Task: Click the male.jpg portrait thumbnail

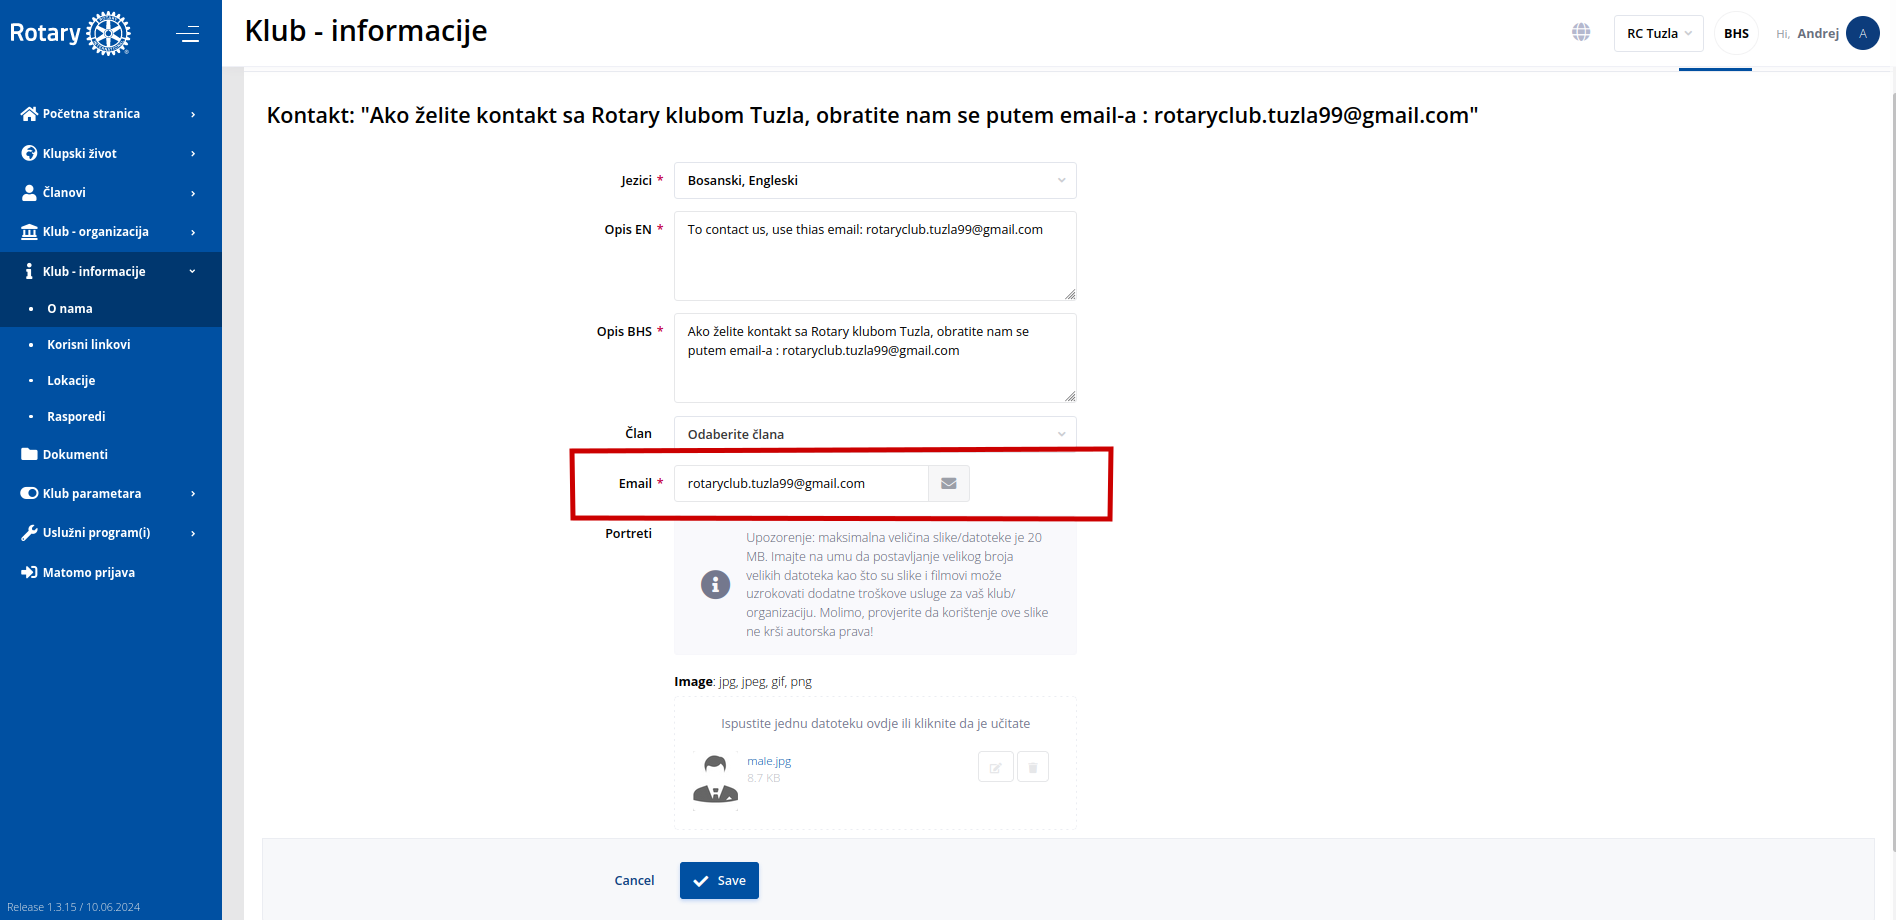Action: (715, 779)
